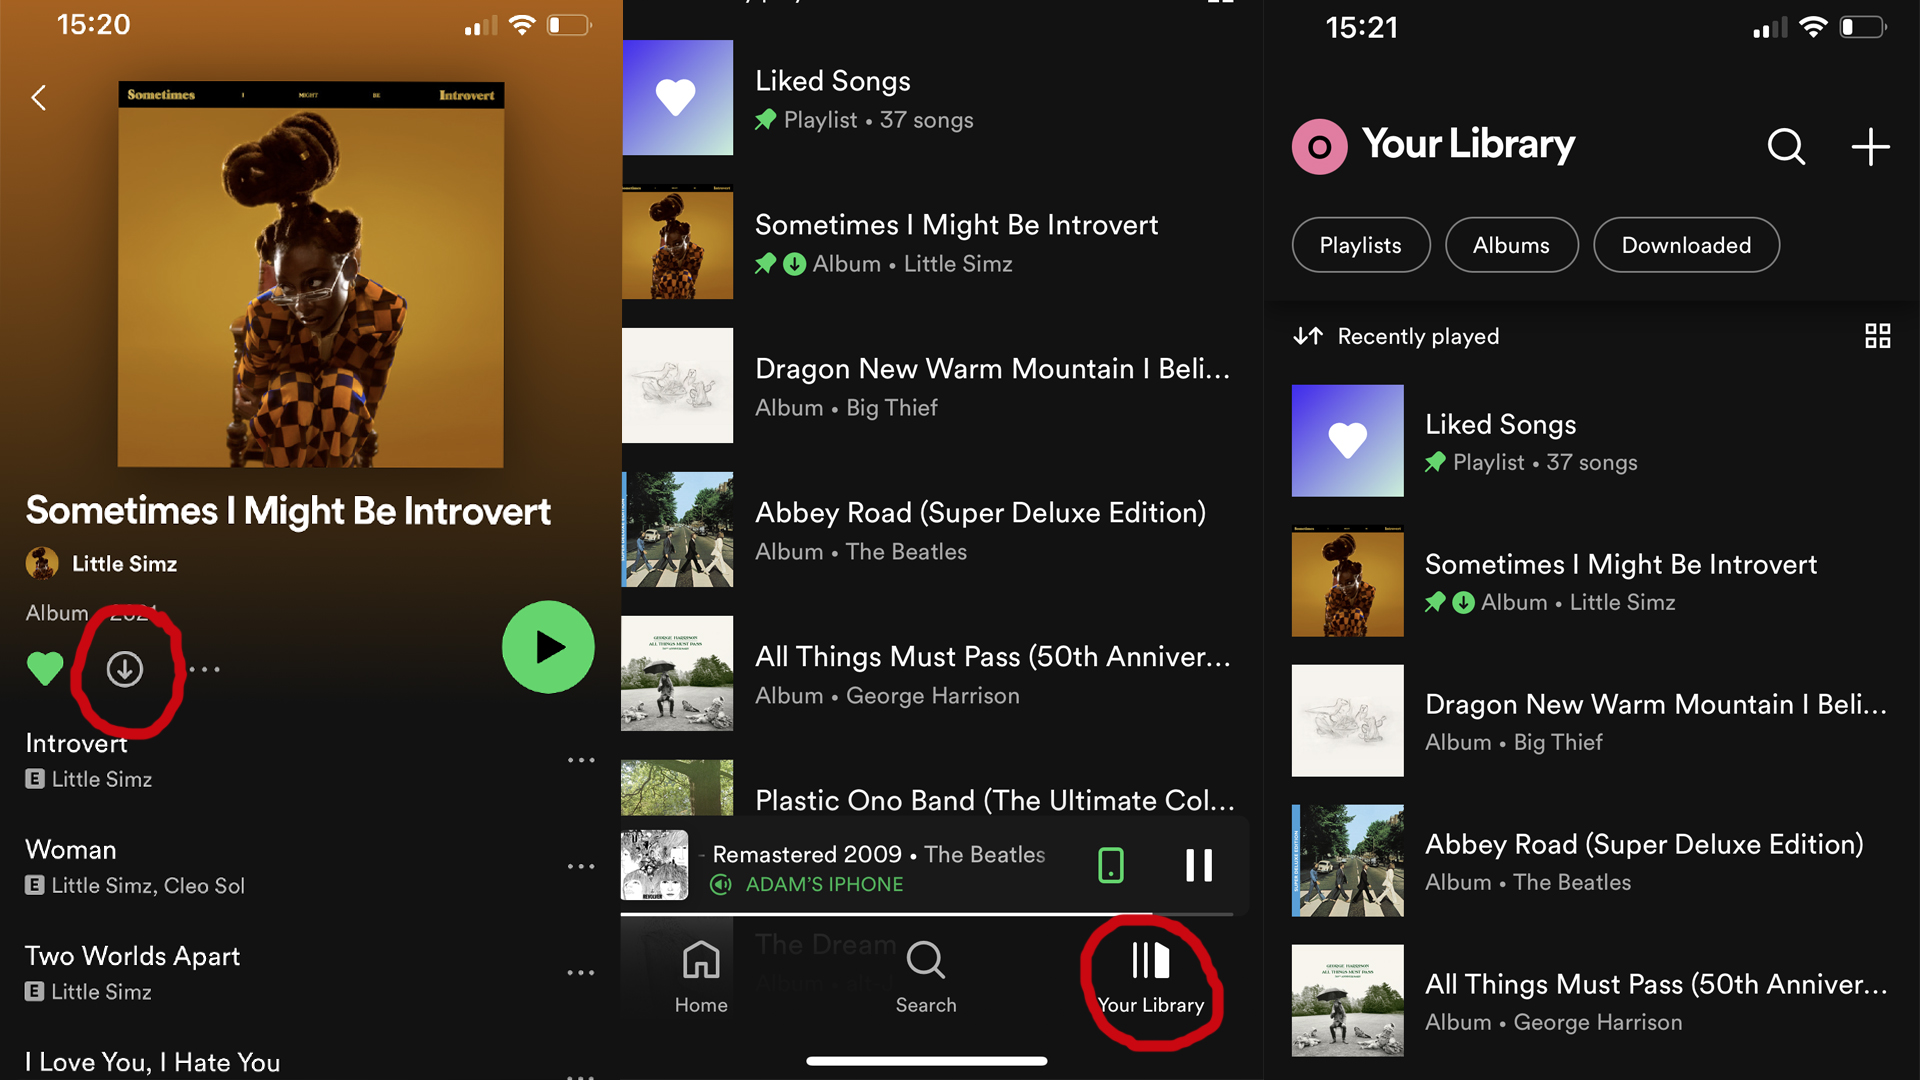Toggle the Downloaded filter button
The height and width of the screenshot is (1080, 1920).
[1689, 245]
